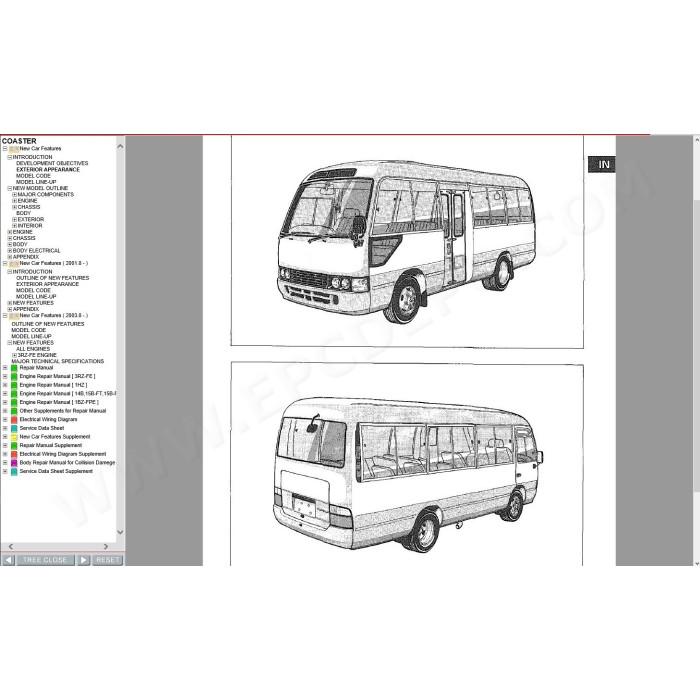The height and width of the screenshot is (700, 700).
Task: Click the purple Body Repair Manual icon
Action: 14,463
